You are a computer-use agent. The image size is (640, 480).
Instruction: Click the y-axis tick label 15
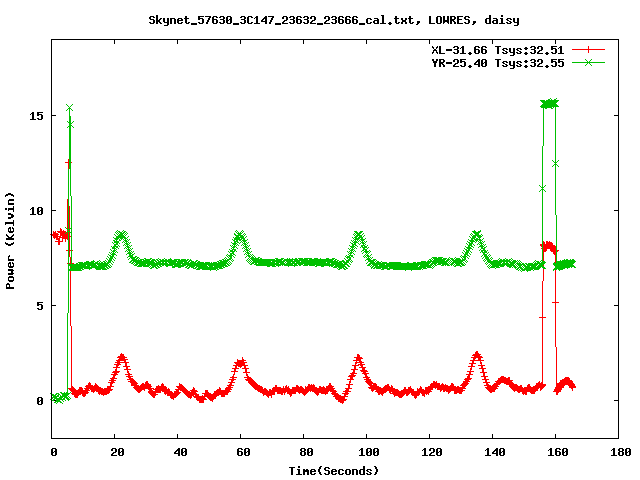(x=36, y=116)
